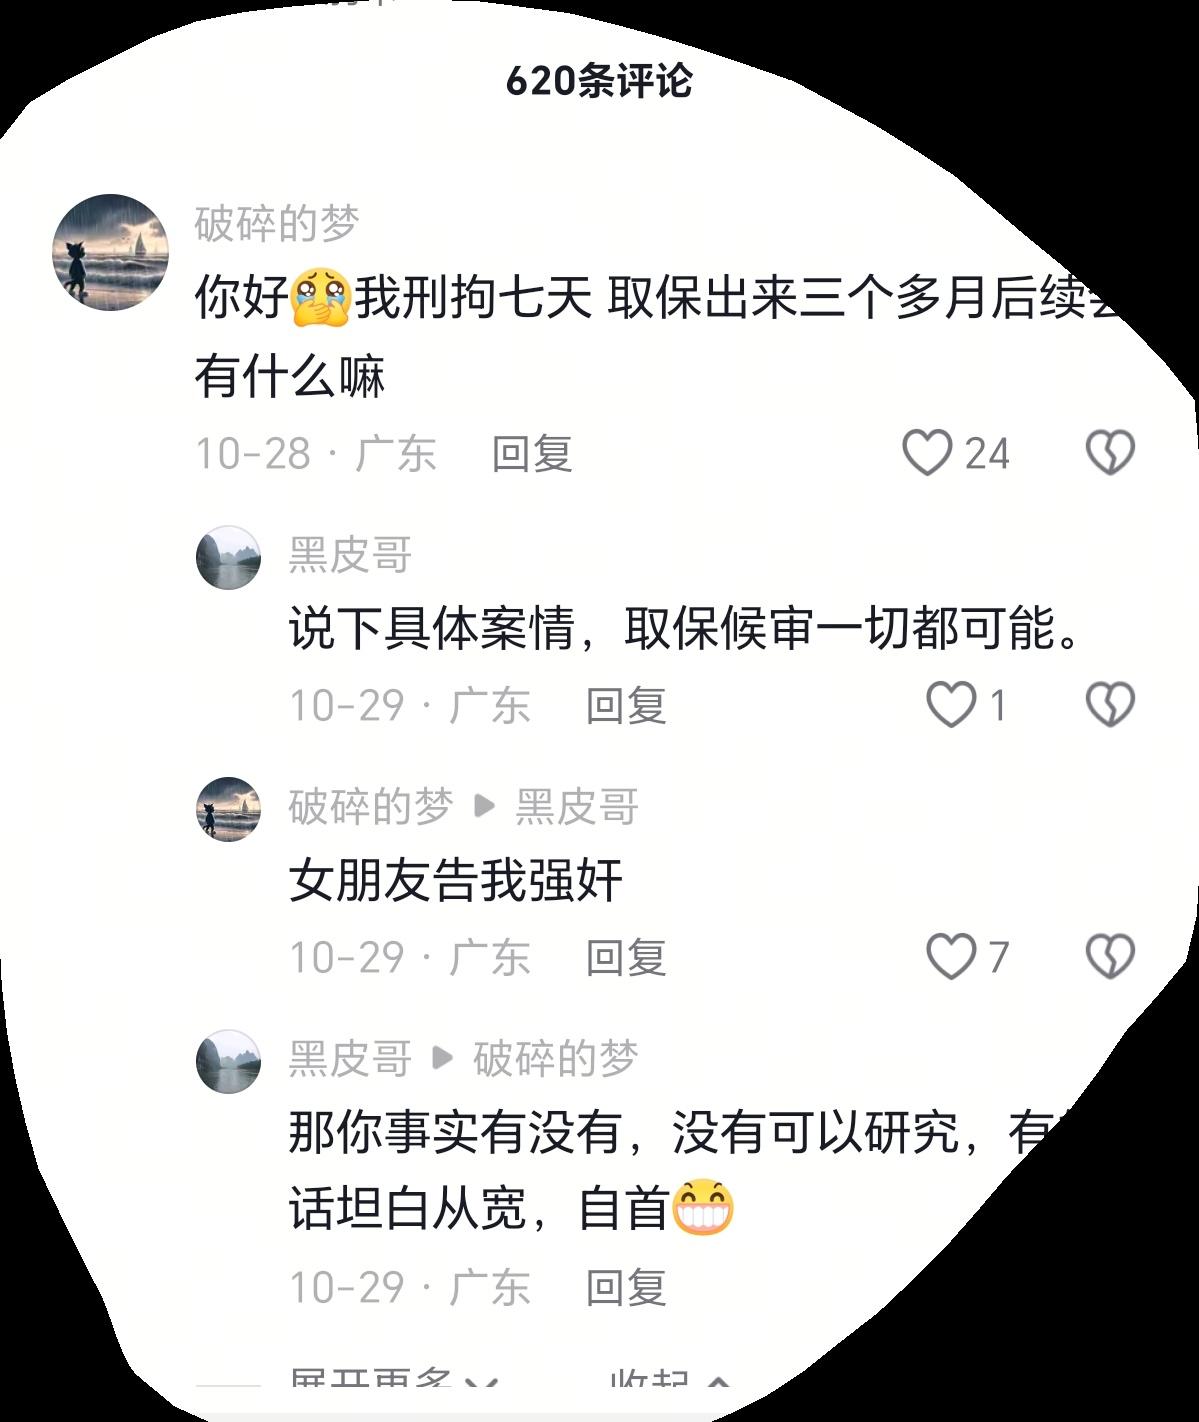This screenshot has height=1422, width=1199.
Task: Dislike the top comment by 破碎的梦
Action: click(x=1110, y=453)
